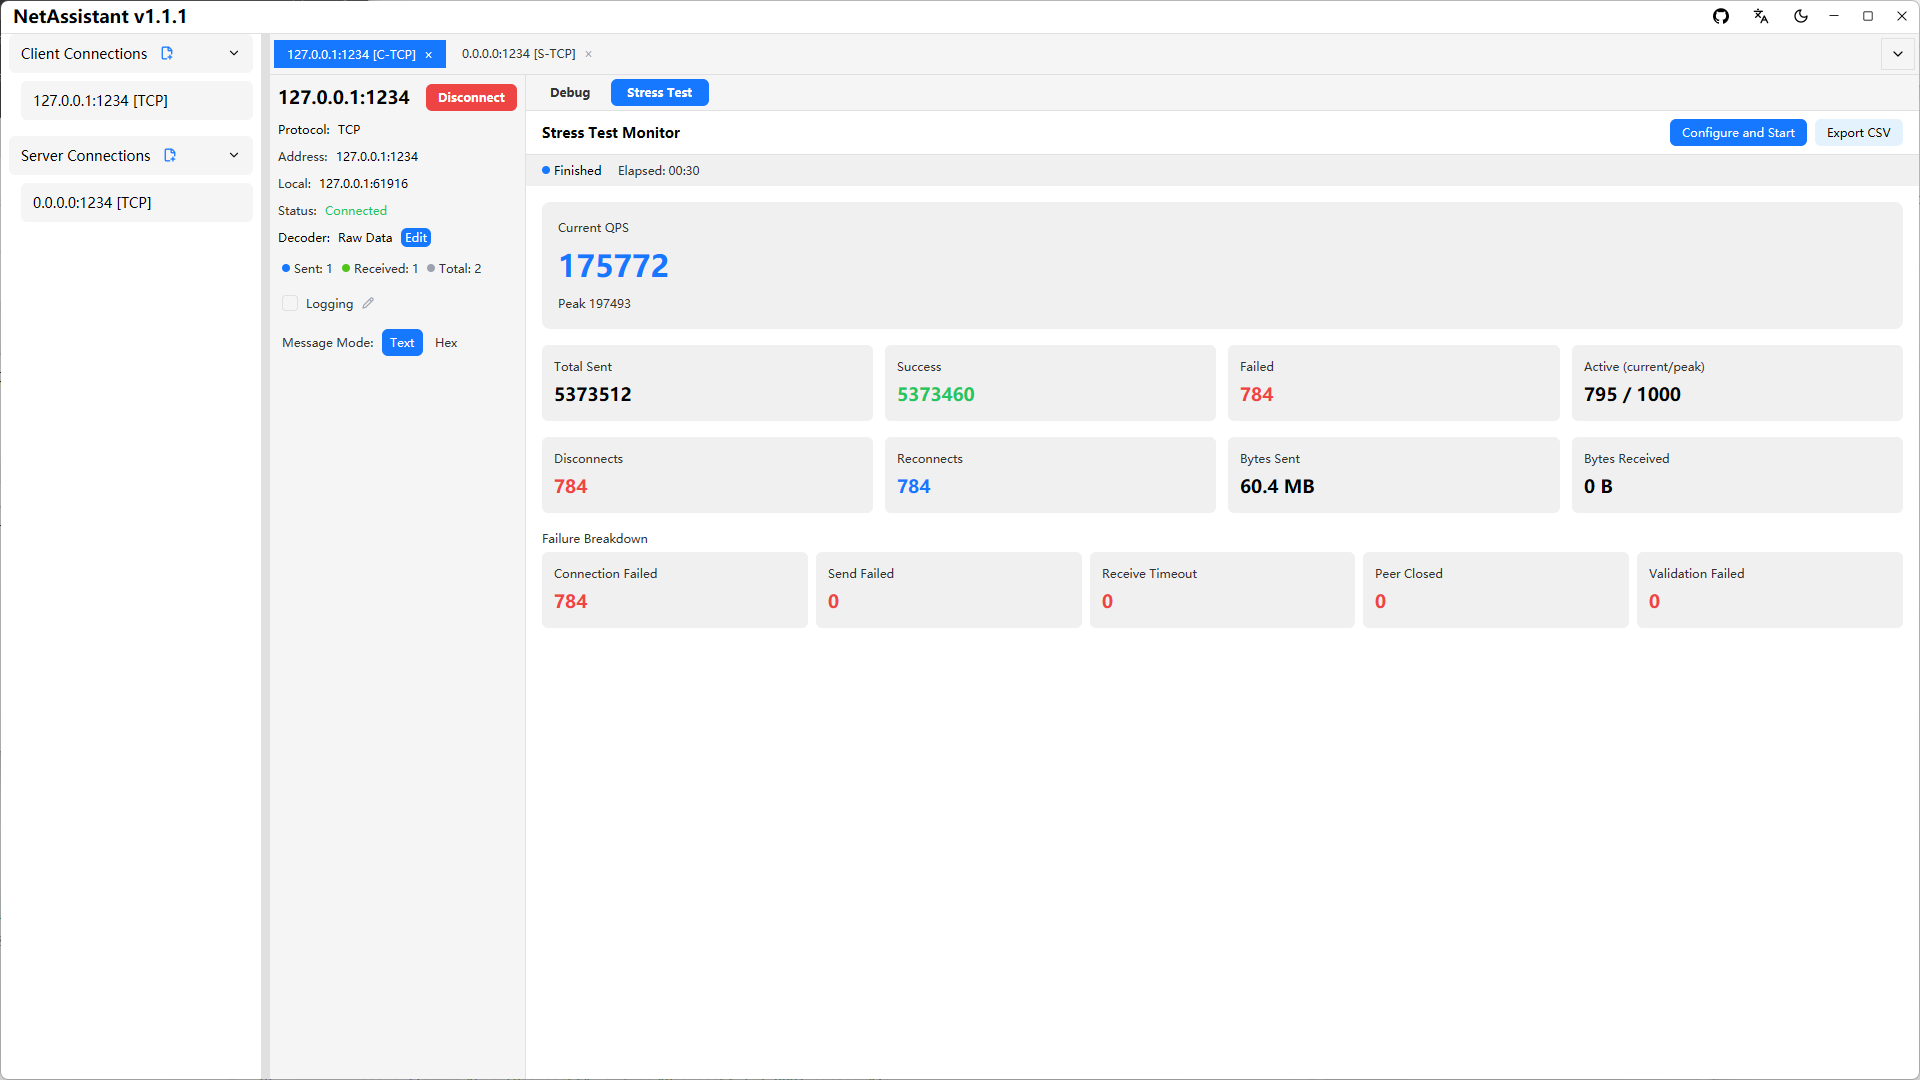Click the Peak 197493 text
The height and width of the screenshot is (1080, 1920).
(x=594, y=304)
